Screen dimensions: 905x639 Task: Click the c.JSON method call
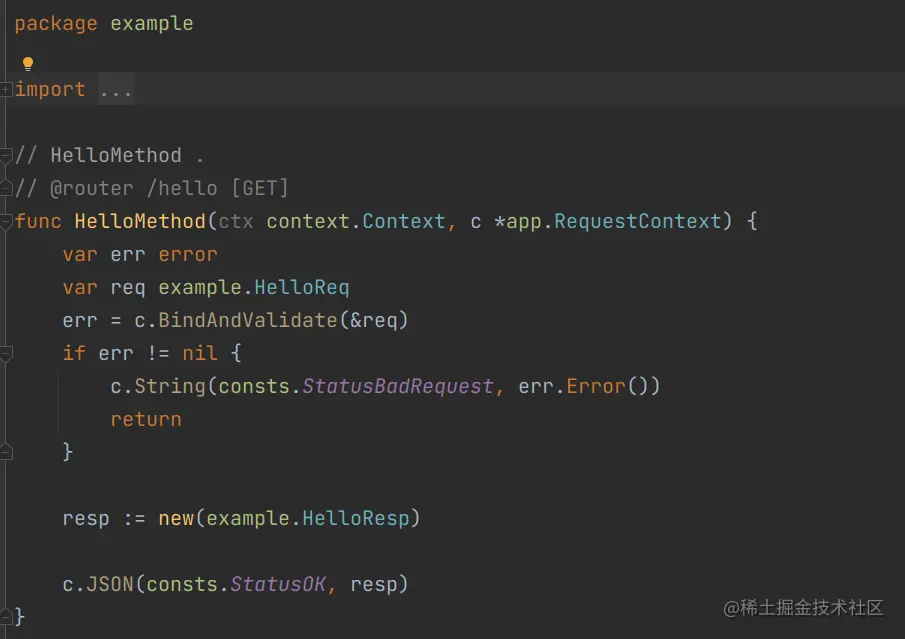click(98, 584)
